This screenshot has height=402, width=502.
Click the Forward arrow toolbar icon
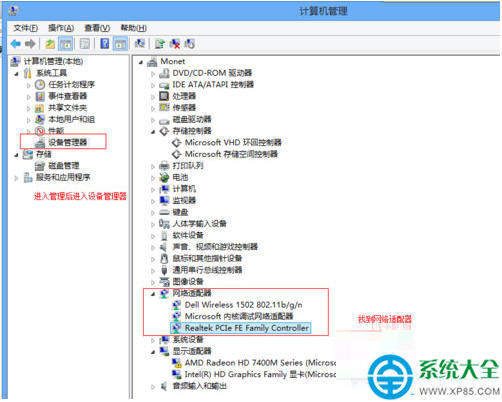pos(30,44)
